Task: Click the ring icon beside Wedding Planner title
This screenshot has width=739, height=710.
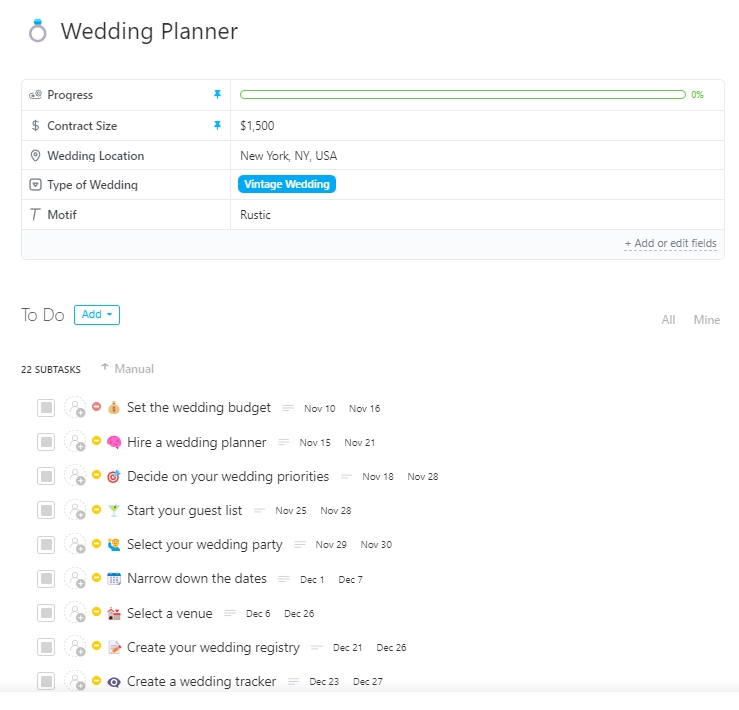Action: [x=38, y=32]
